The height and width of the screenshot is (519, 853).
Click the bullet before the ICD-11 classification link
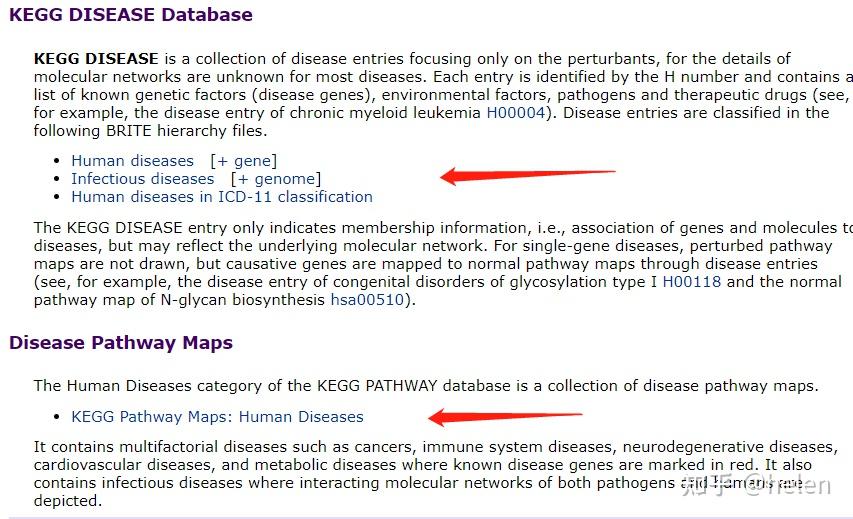(x=57, y=198)
